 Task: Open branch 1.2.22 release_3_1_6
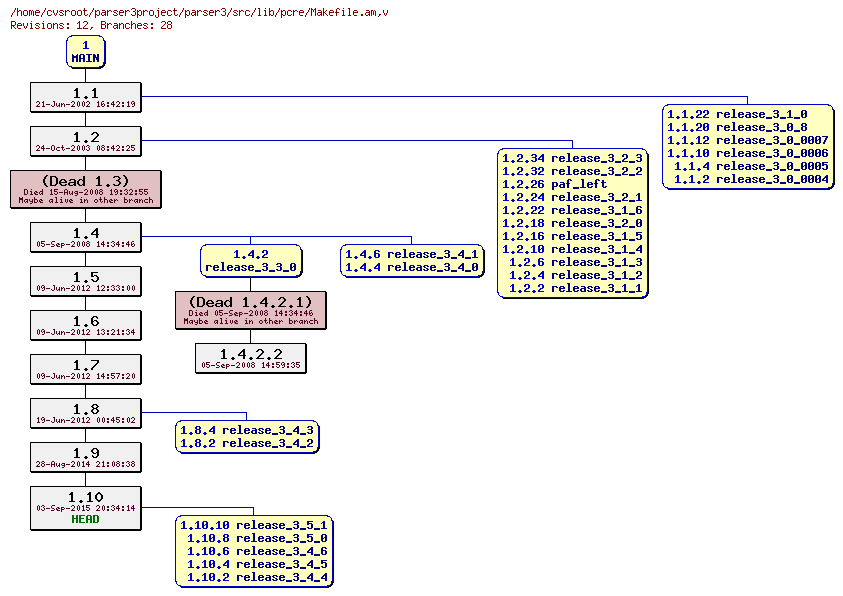click(x=573, y=210)
